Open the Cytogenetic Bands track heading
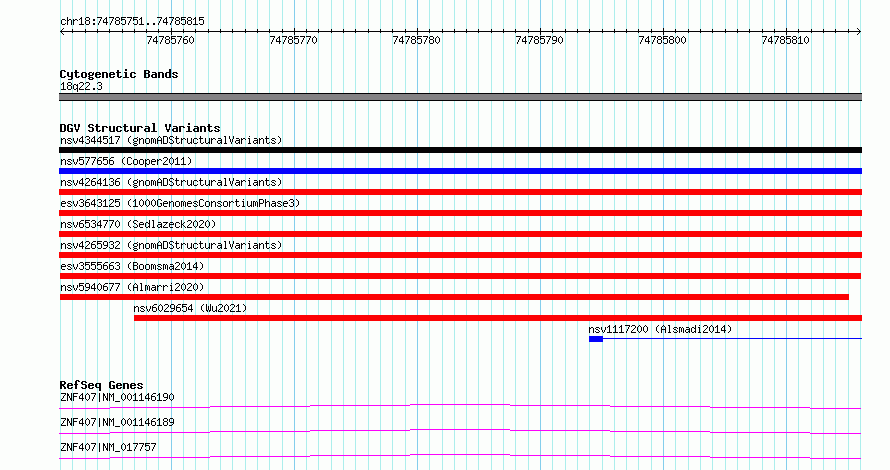 119,74
